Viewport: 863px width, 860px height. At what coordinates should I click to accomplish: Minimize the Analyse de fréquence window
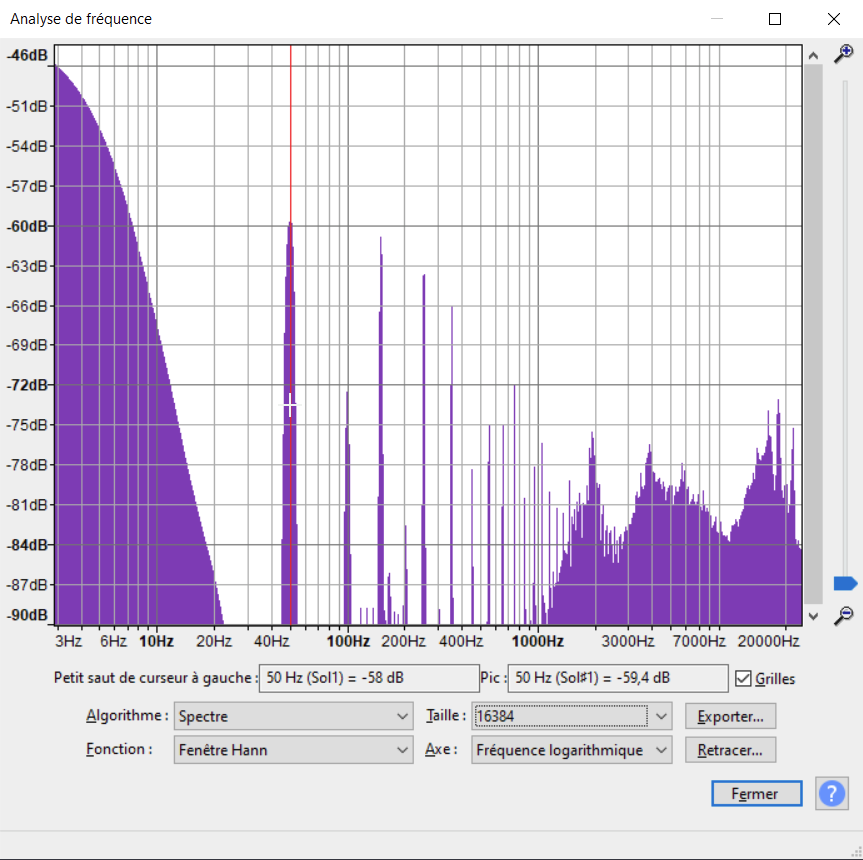pos(717,19)
